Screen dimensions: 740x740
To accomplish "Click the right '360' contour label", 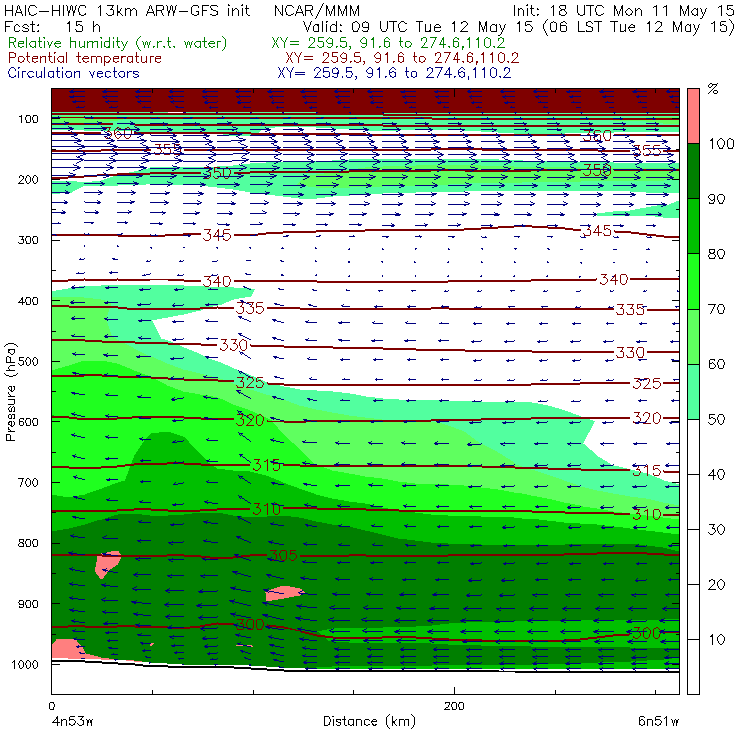I will (x=597, y=136).
